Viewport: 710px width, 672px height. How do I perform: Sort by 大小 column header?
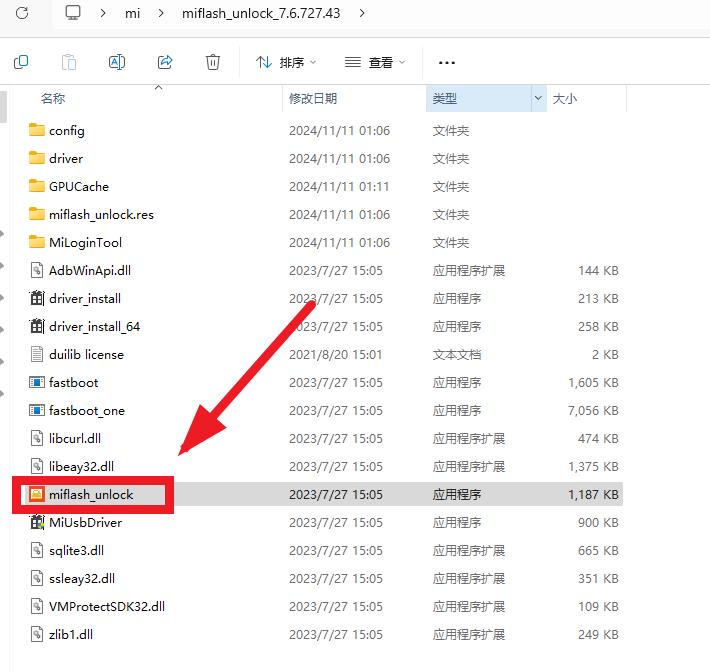pos(565,98)
